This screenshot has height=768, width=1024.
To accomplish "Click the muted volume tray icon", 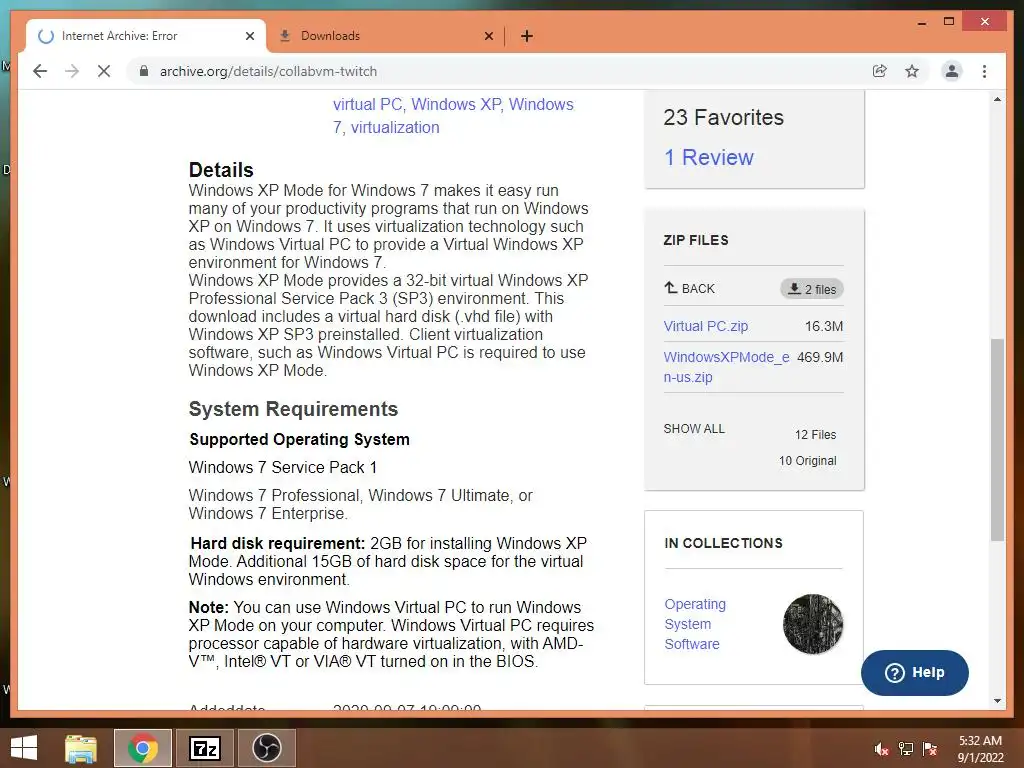I will click(882, 749).
